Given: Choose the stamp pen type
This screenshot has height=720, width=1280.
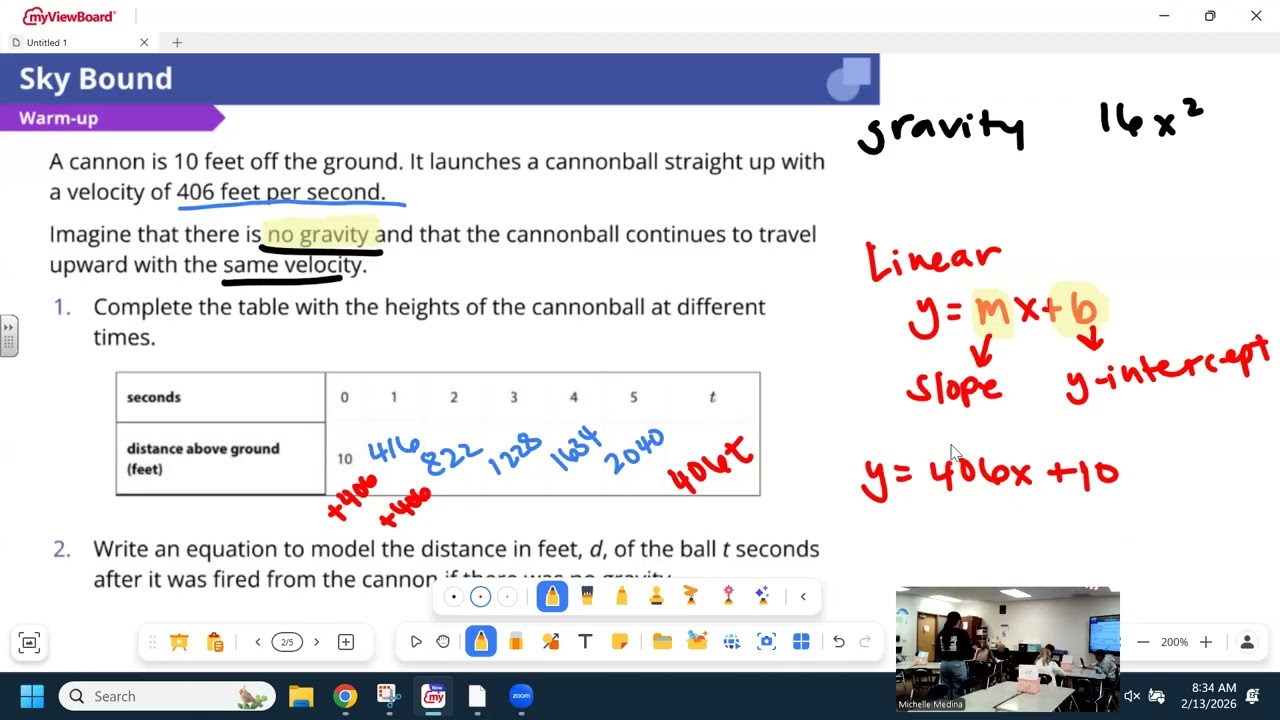Looking at the screenshot, I should [x=656, y=597].
